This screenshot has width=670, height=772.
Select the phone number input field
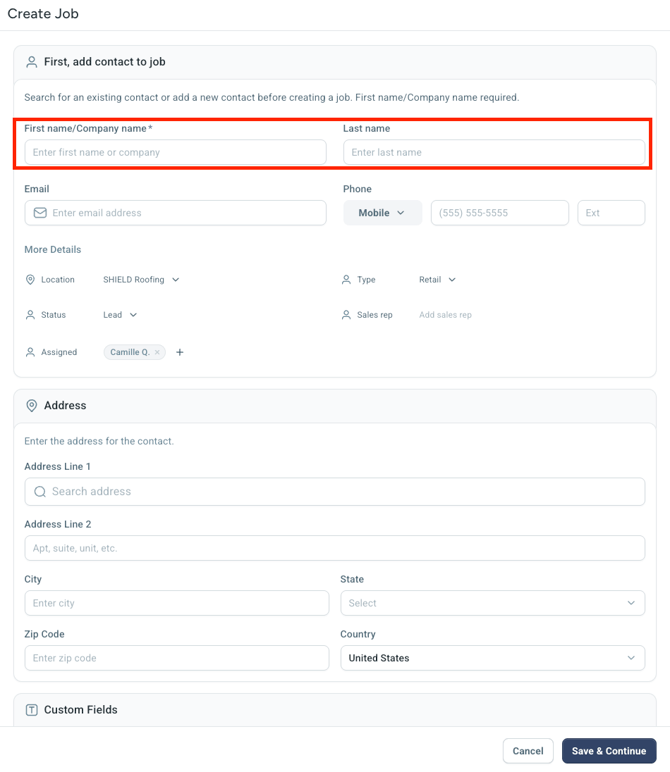pos(499,213)
